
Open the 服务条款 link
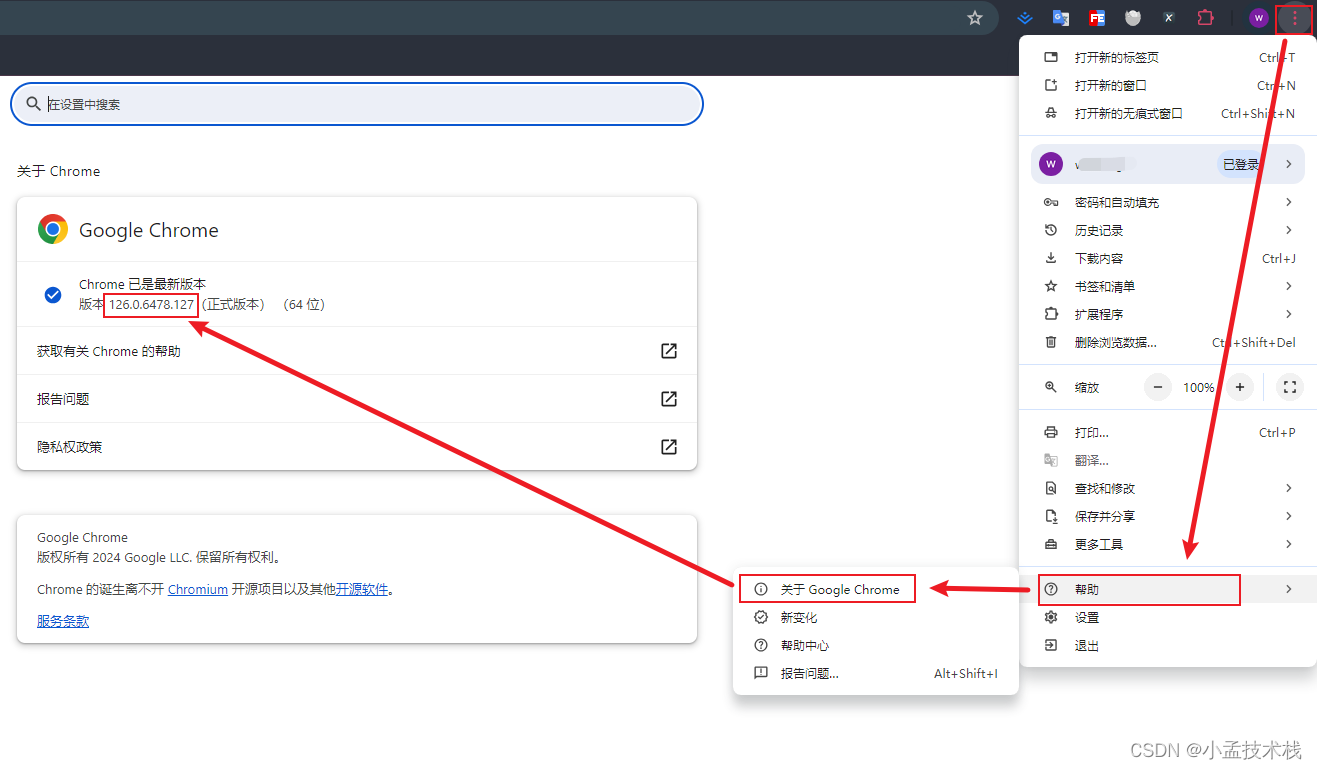(63, 621)
